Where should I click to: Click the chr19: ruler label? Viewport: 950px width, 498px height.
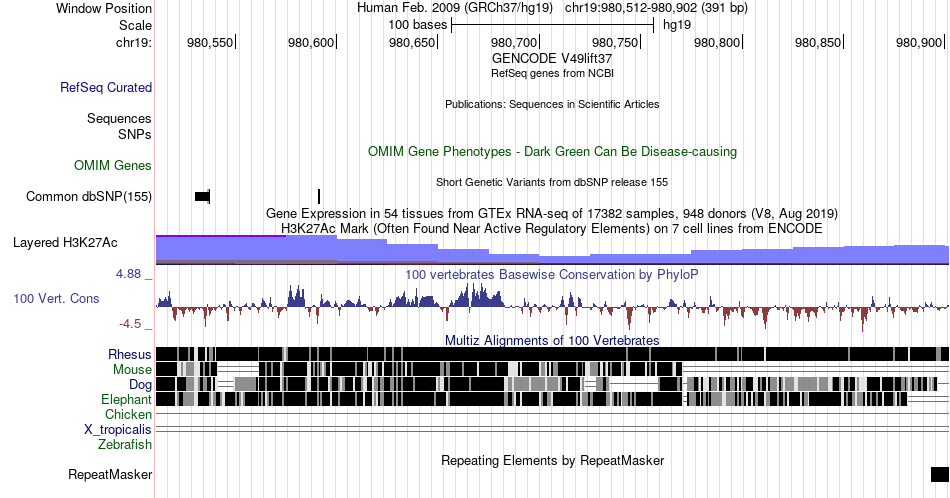[134, 42]
